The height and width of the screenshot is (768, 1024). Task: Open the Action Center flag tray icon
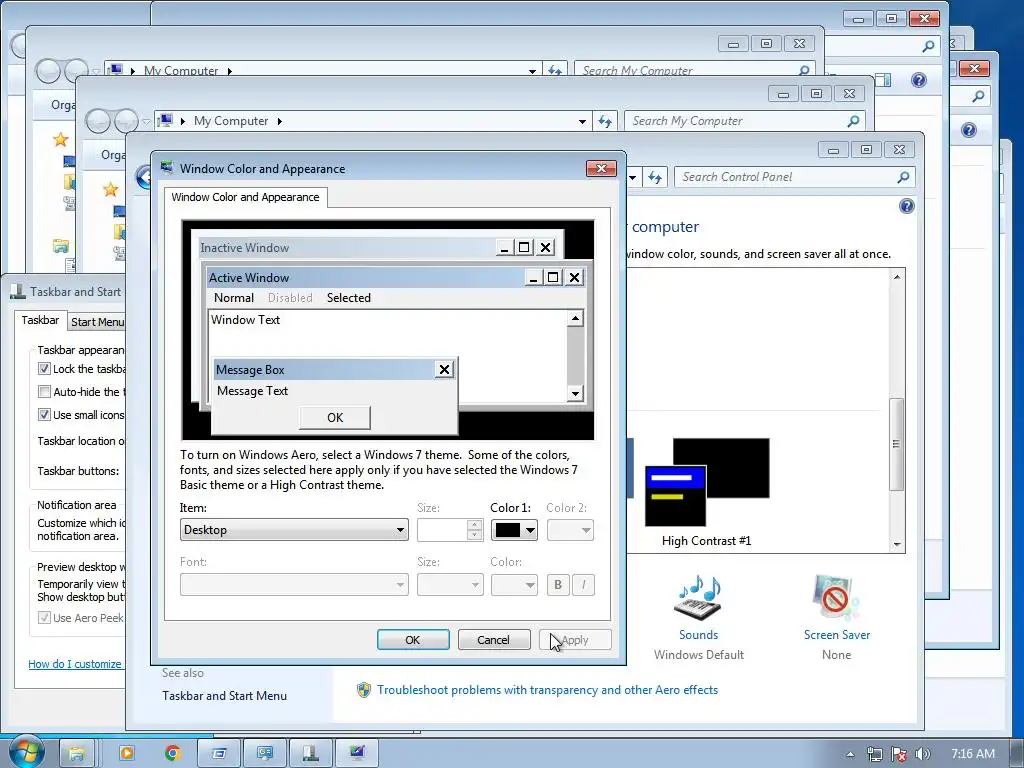(899, 754)
